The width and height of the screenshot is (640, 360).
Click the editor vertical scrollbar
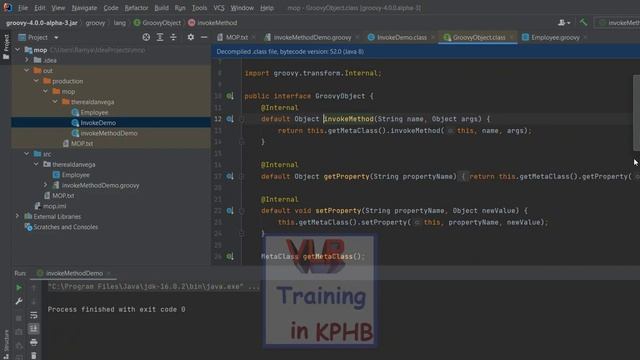pyautogui.click(x=636, y=113)
